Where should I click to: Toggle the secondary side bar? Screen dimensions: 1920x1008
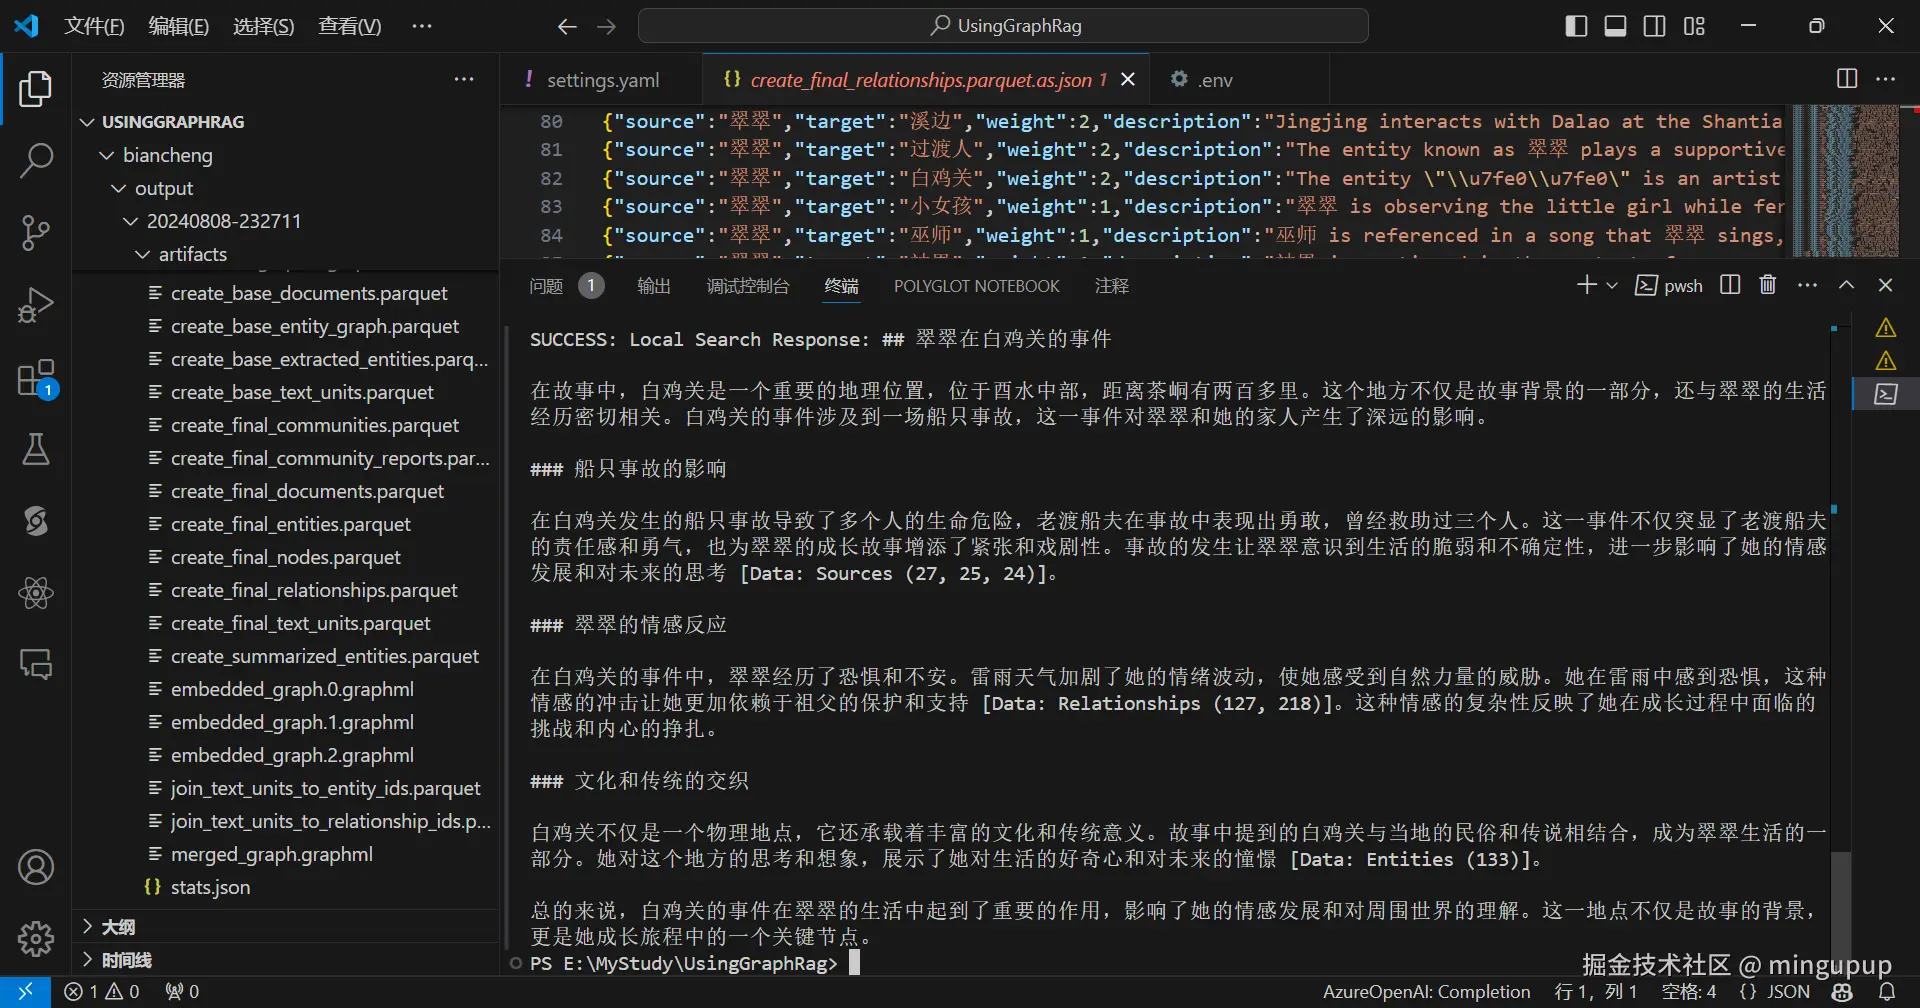click(x=1655, y=26)
